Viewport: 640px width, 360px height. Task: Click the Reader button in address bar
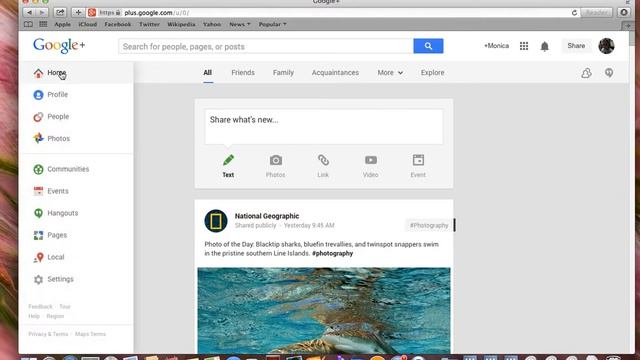click(597, 13)
